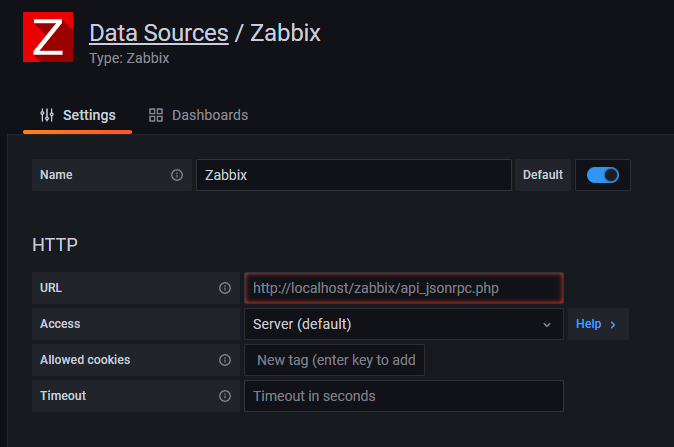Click the info icon beside Timeout
This screenshot has height=447, width=674.
[225, 396]
